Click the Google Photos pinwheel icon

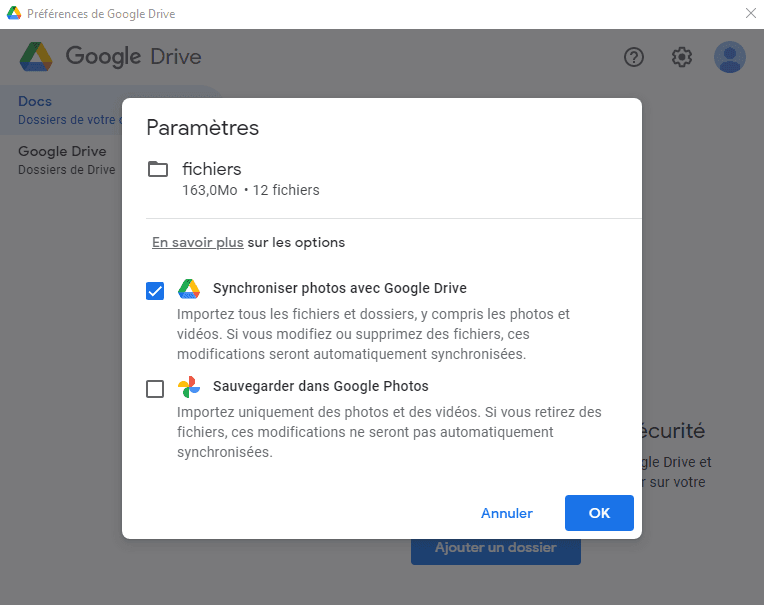pyautogui.click(x=189, y=387)
